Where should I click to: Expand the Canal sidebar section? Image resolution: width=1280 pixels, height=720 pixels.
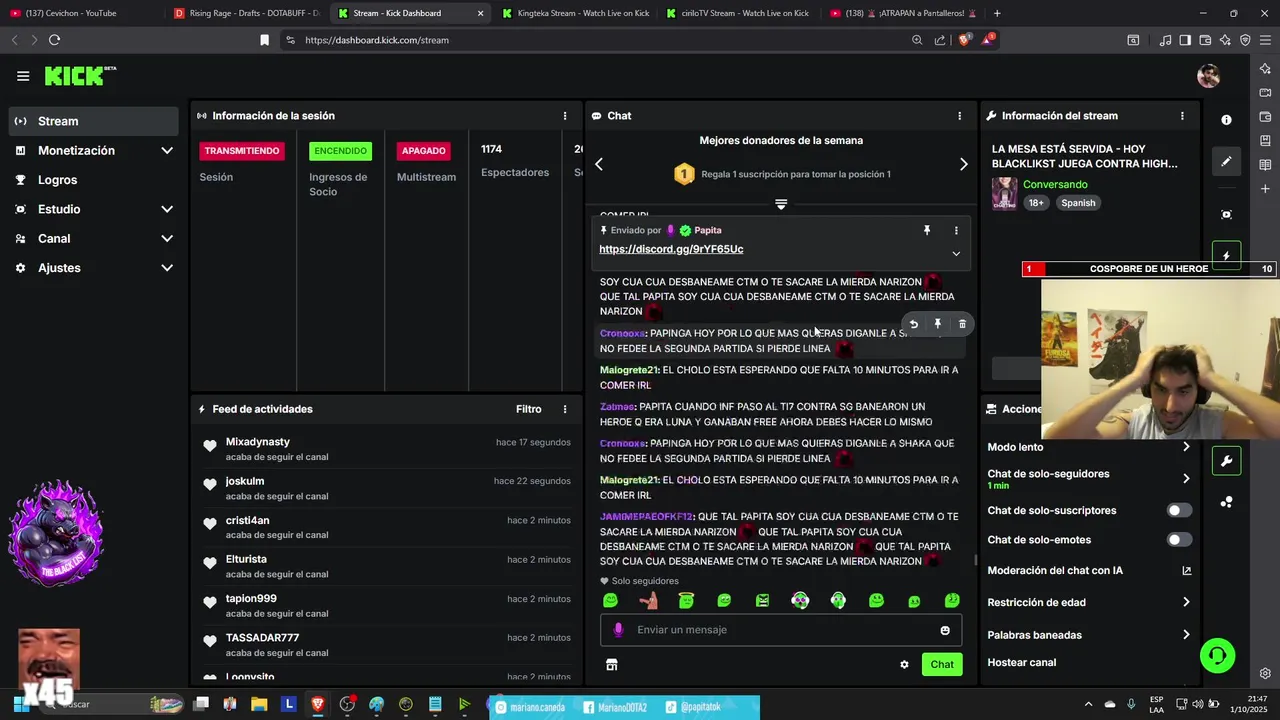pos(167,239)
